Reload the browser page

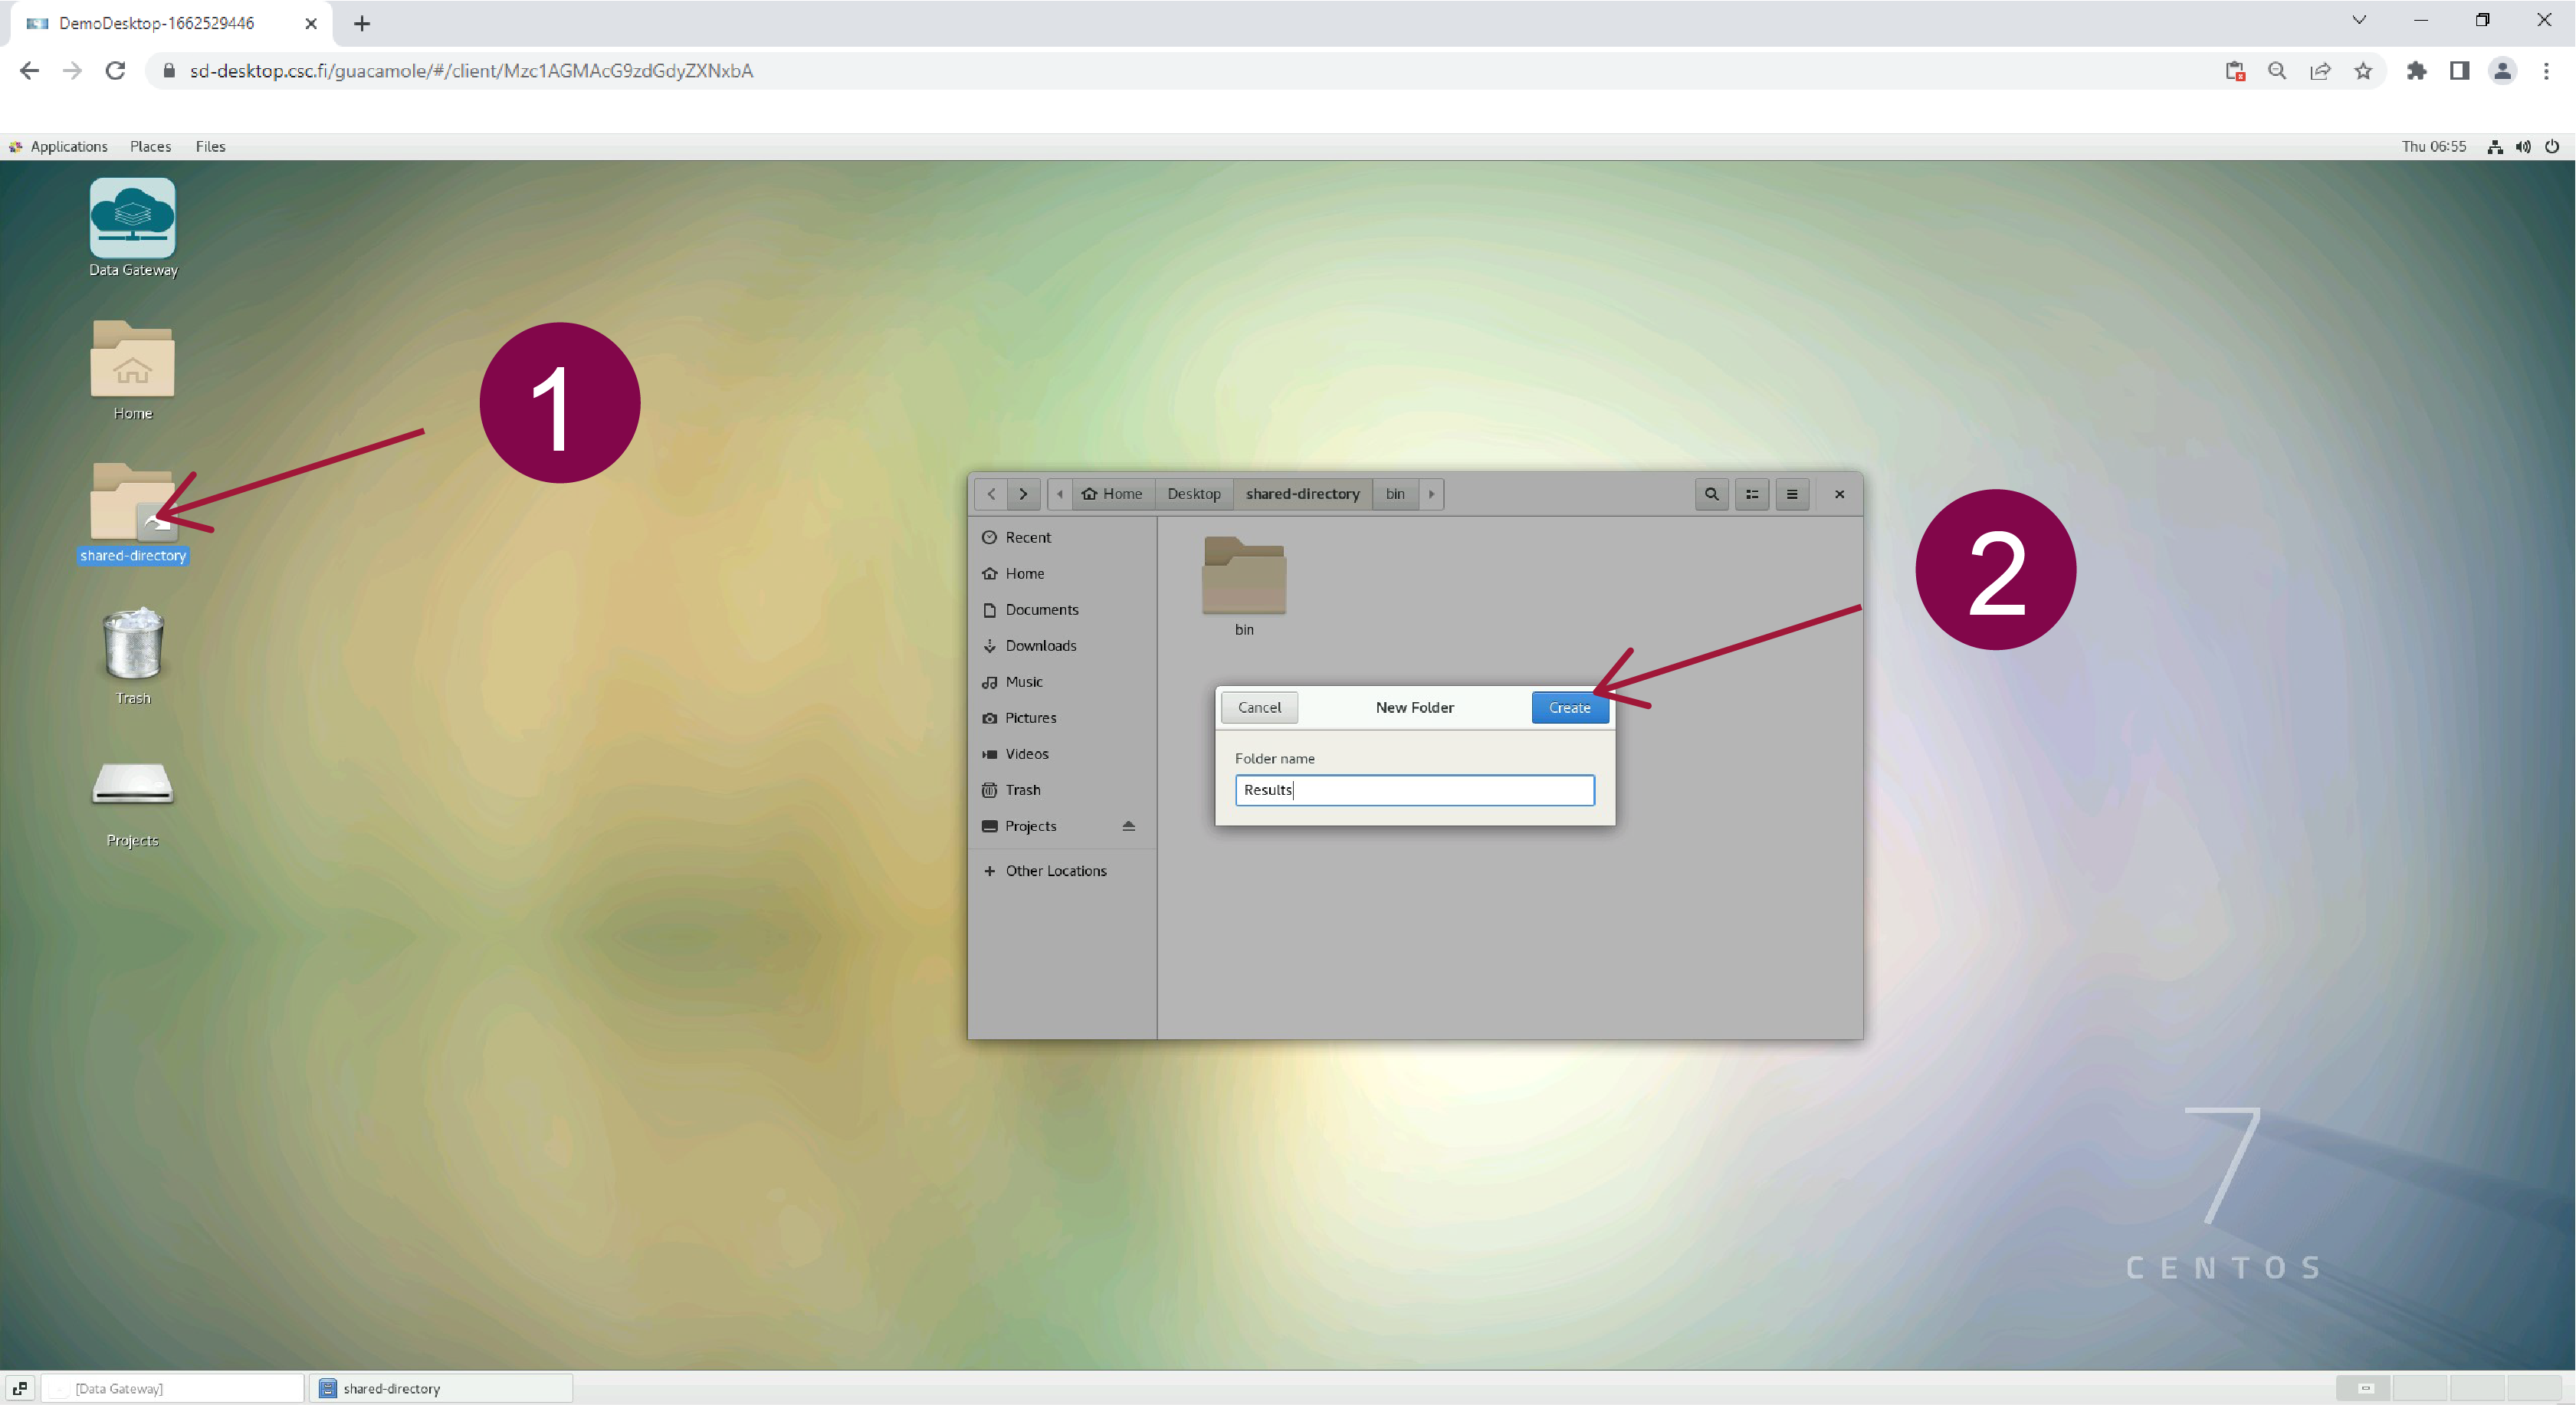coord(116,71)
